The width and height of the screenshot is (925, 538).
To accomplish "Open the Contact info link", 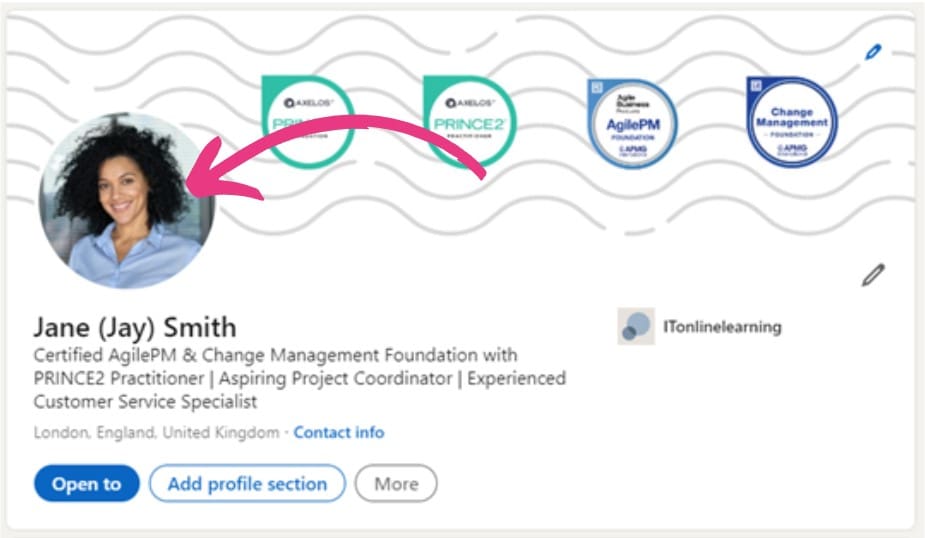I will (x=338, y=432).
